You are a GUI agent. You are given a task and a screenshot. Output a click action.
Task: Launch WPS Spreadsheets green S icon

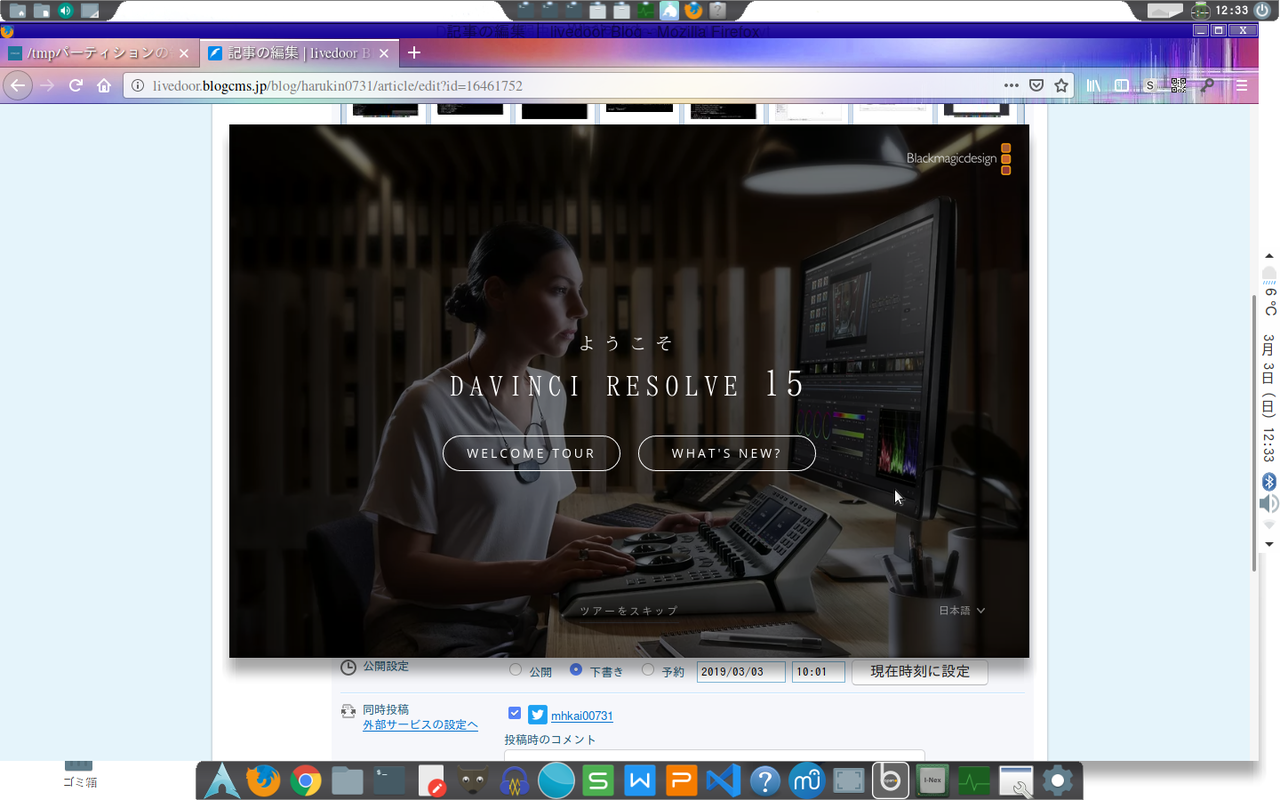[598, 780]
